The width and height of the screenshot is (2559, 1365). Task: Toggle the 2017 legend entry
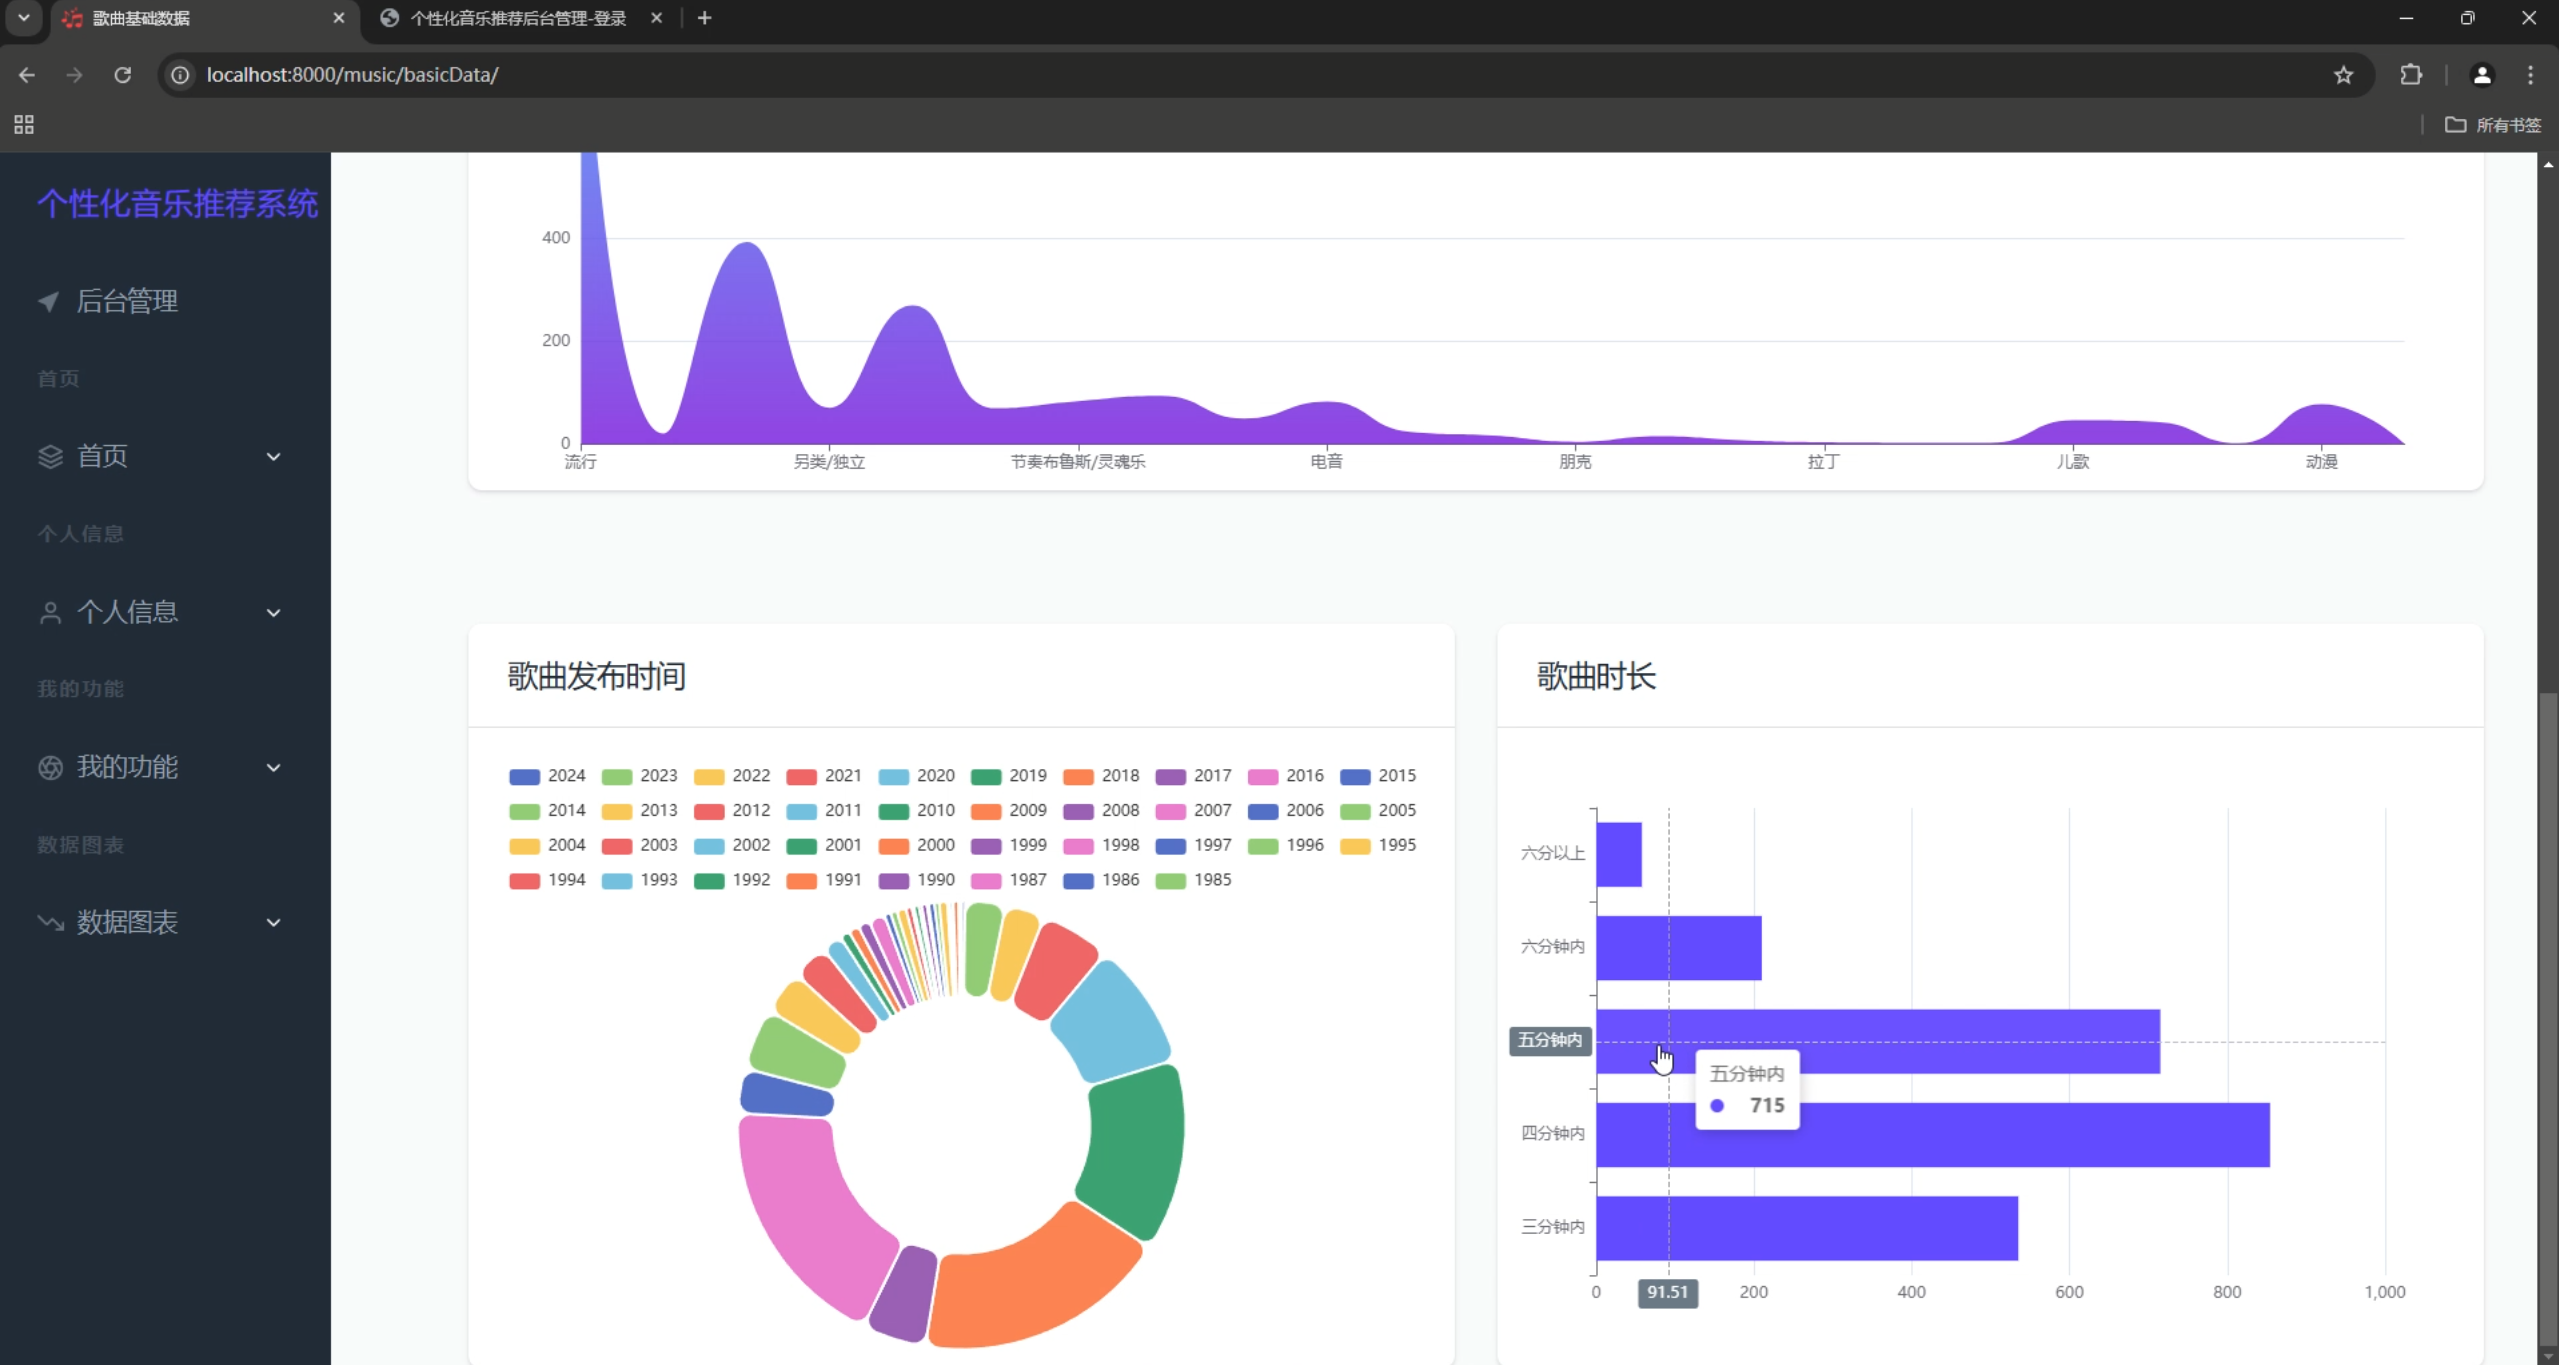click(1193, 776)
